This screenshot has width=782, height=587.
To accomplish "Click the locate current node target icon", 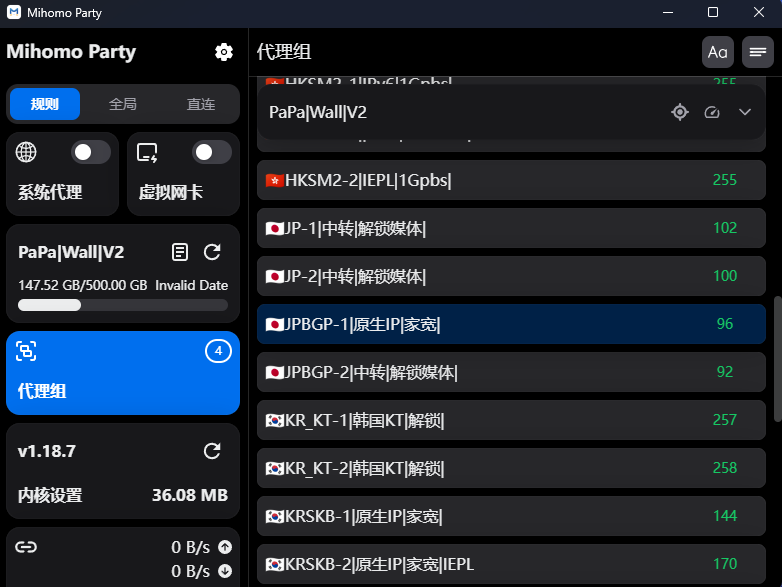I will pyautogui.click(x=680, y=112).
